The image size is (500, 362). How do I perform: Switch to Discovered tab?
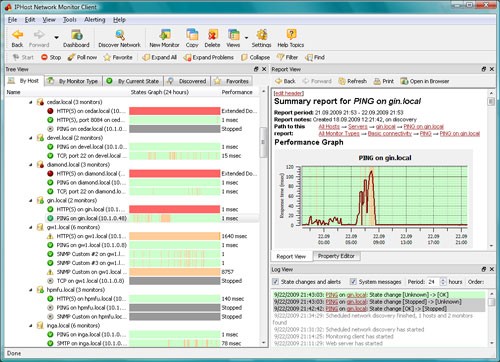(x=187, y=81)
